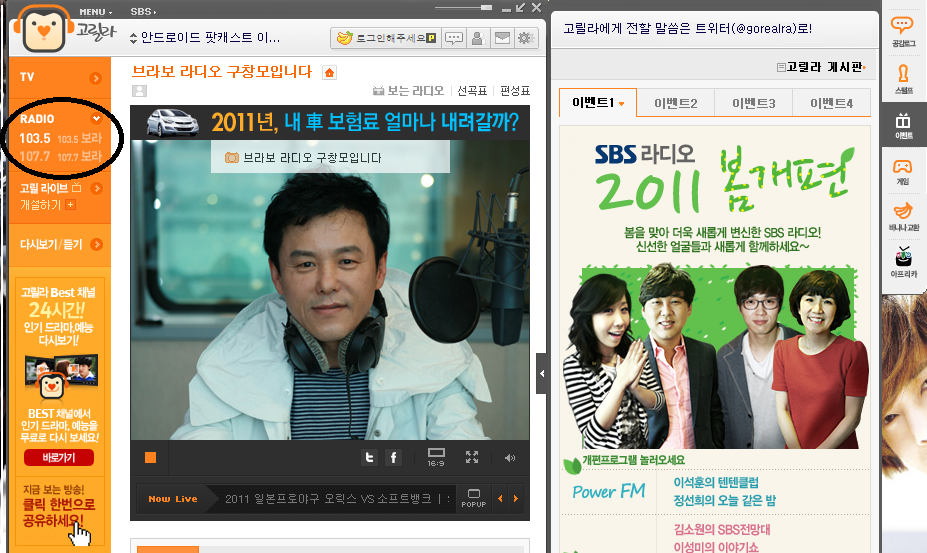
Task: Open 107.7 보라 visual radio
Action: pos(80,157)
